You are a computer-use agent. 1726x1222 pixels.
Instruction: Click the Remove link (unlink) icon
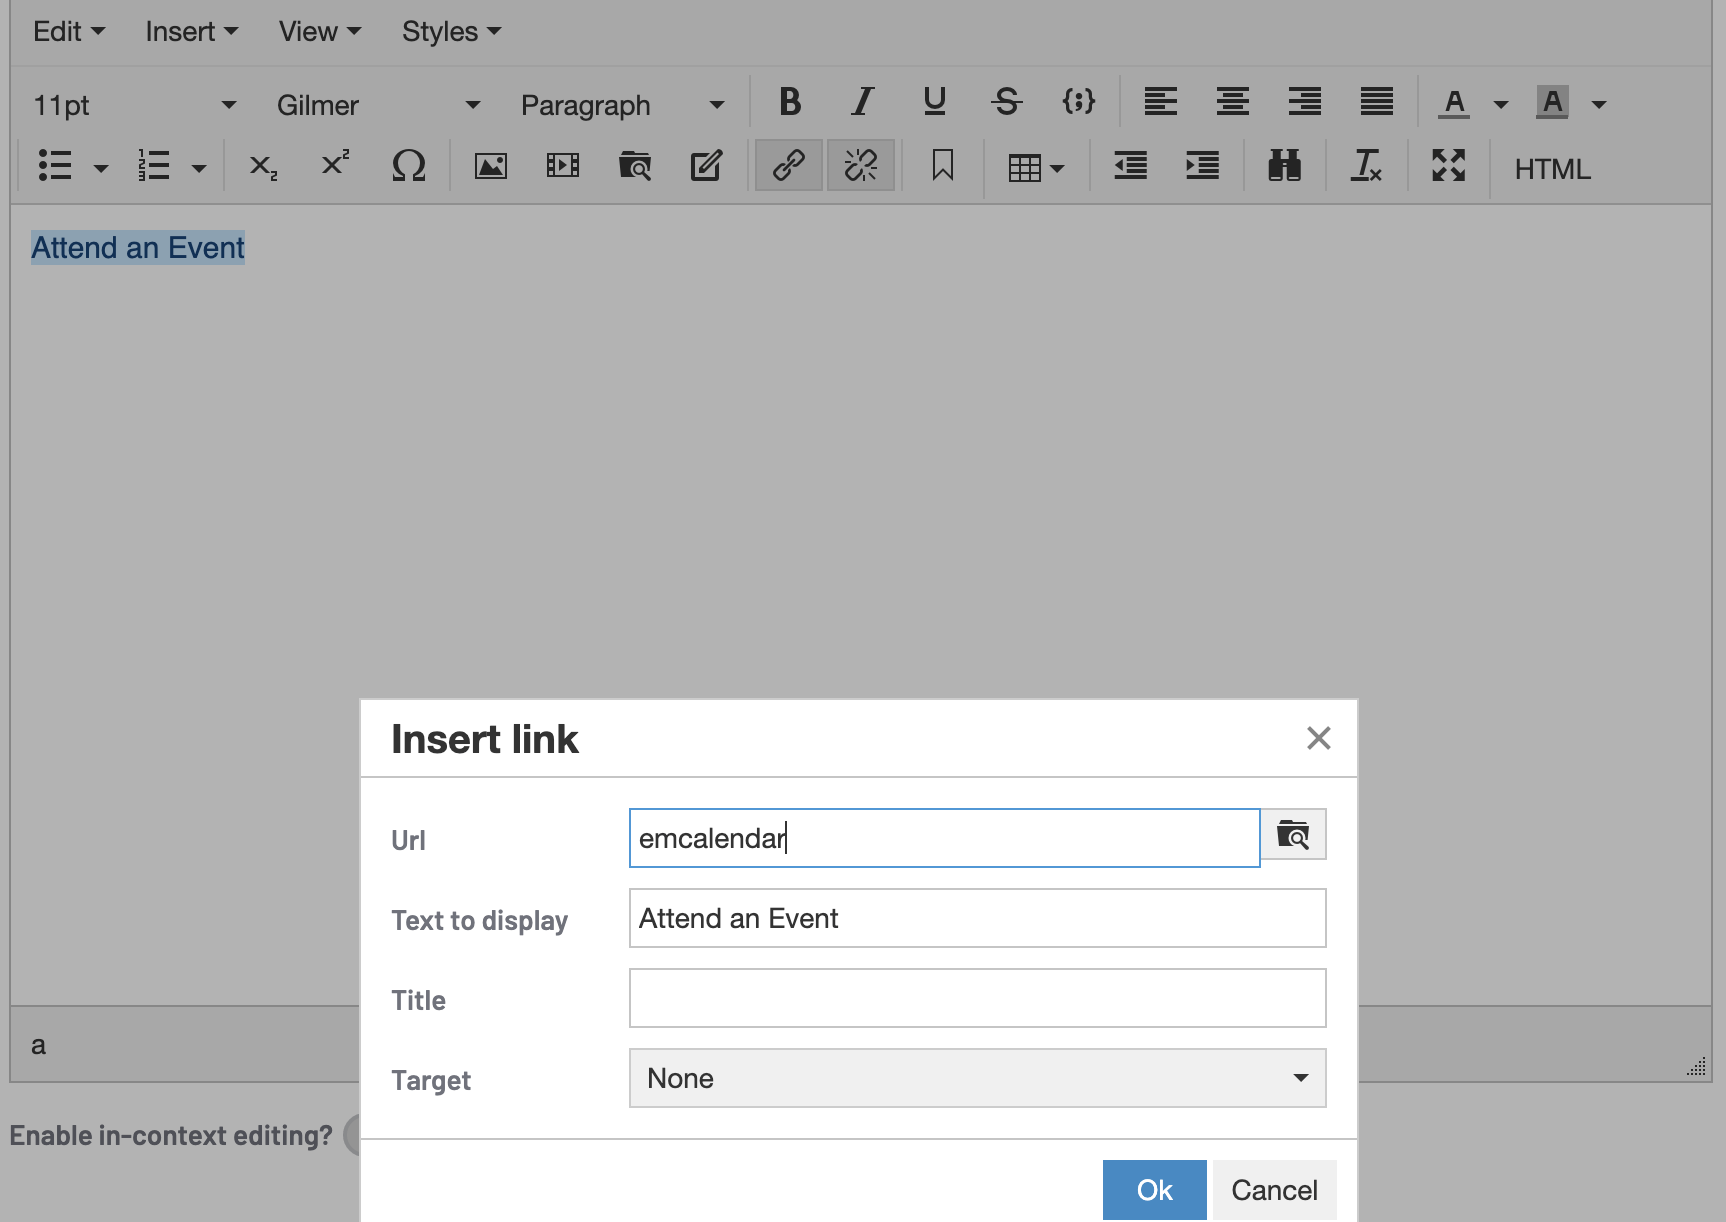tap(860, 166)
